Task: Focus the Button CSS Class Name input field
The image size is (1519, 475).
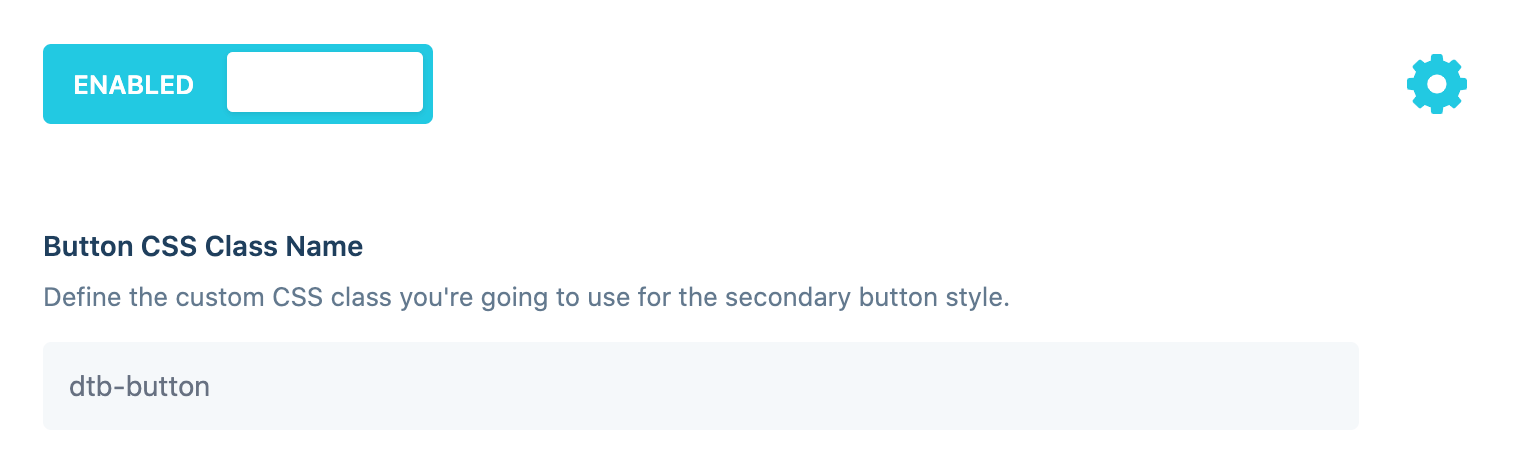Action: (x=700, y=387)
